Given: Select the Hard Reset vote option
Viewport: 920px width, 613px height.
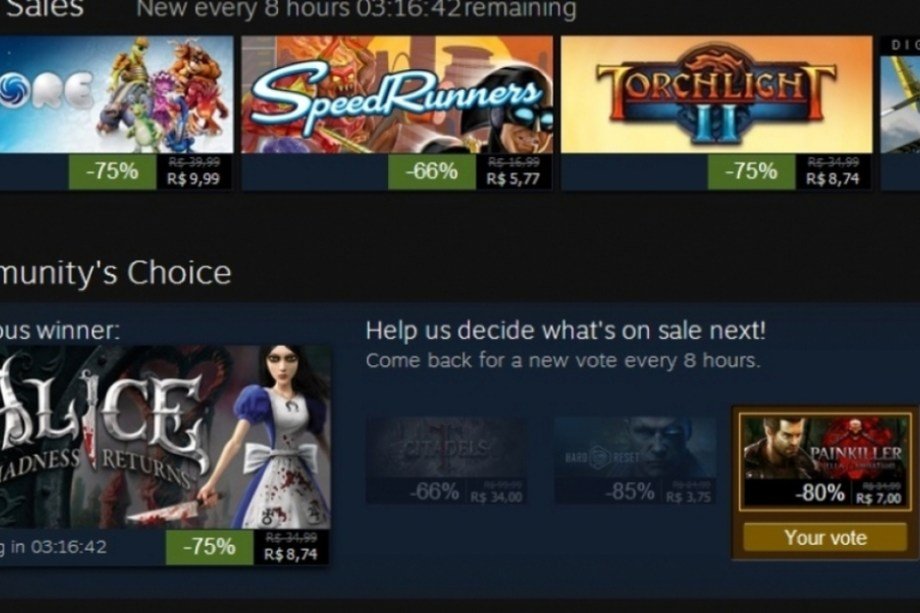Looking at the screenshot, I should pos(635,460).
